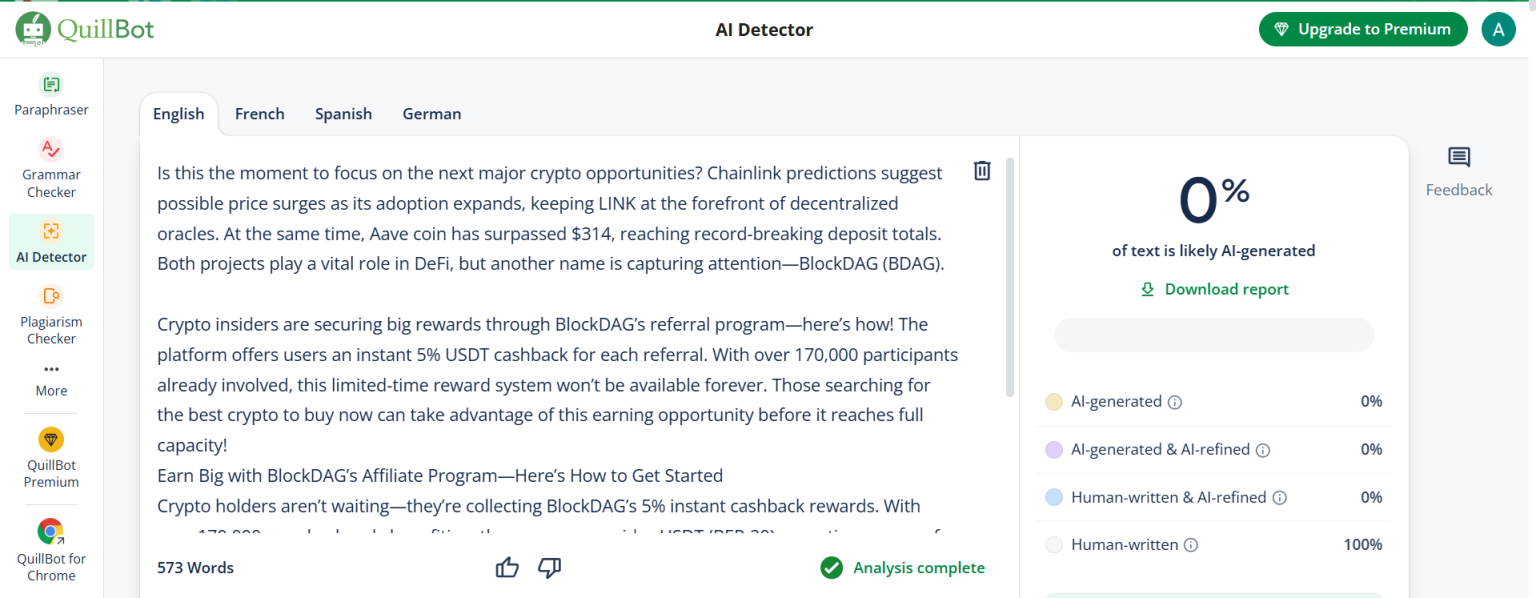Select the German language tab
The image size is (1536, 598).
(x=432, y=114)
